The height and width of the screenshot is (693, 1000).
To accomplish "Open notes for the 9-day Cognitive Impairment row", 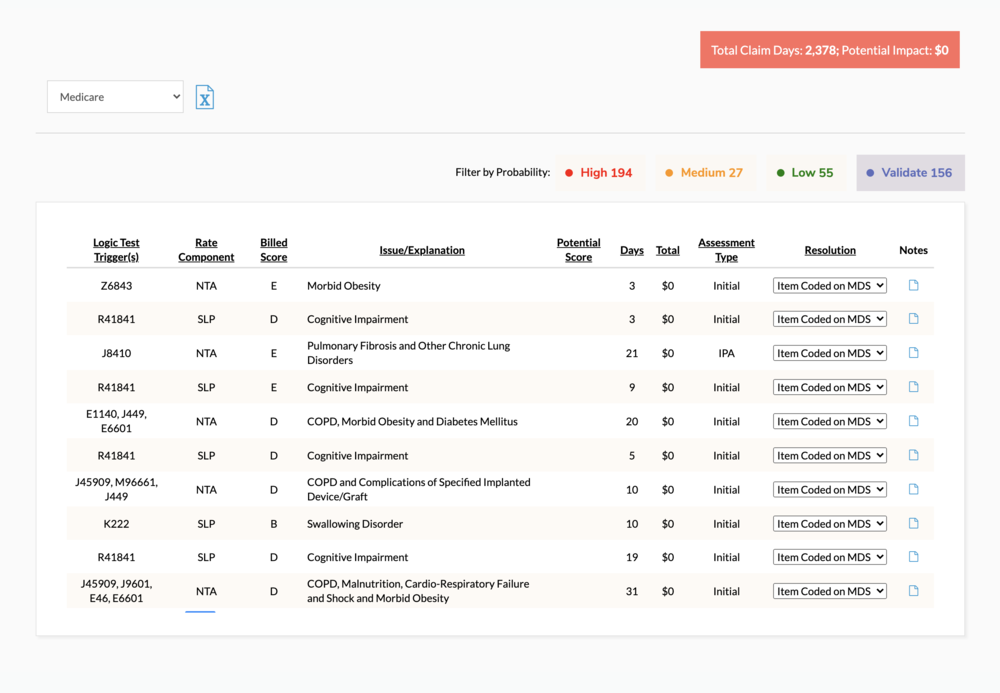I will (x=913, y=386).
